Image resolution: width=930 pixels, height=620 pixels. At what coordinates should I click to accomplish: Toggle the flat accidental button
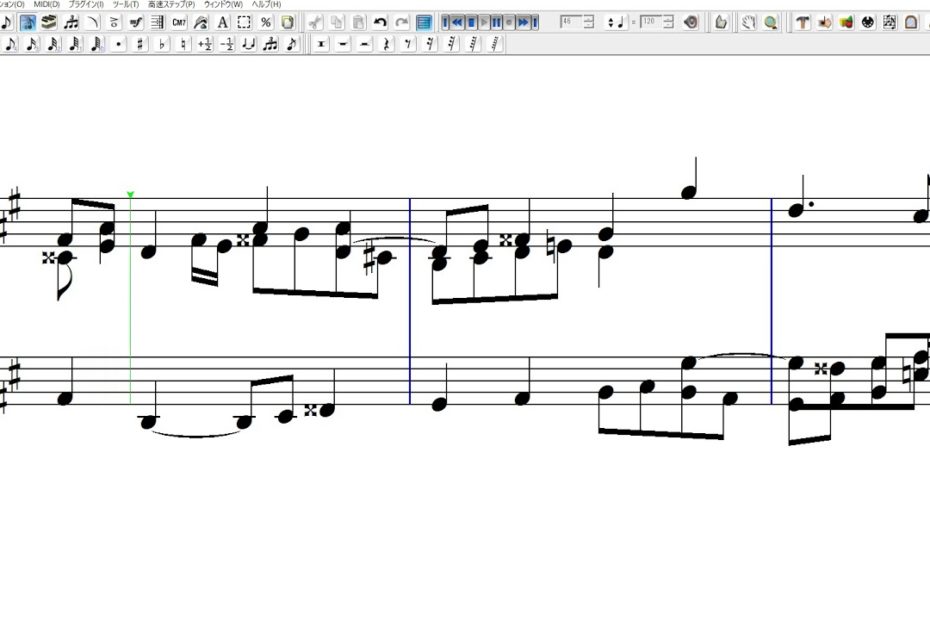click(x=162, y=43)
